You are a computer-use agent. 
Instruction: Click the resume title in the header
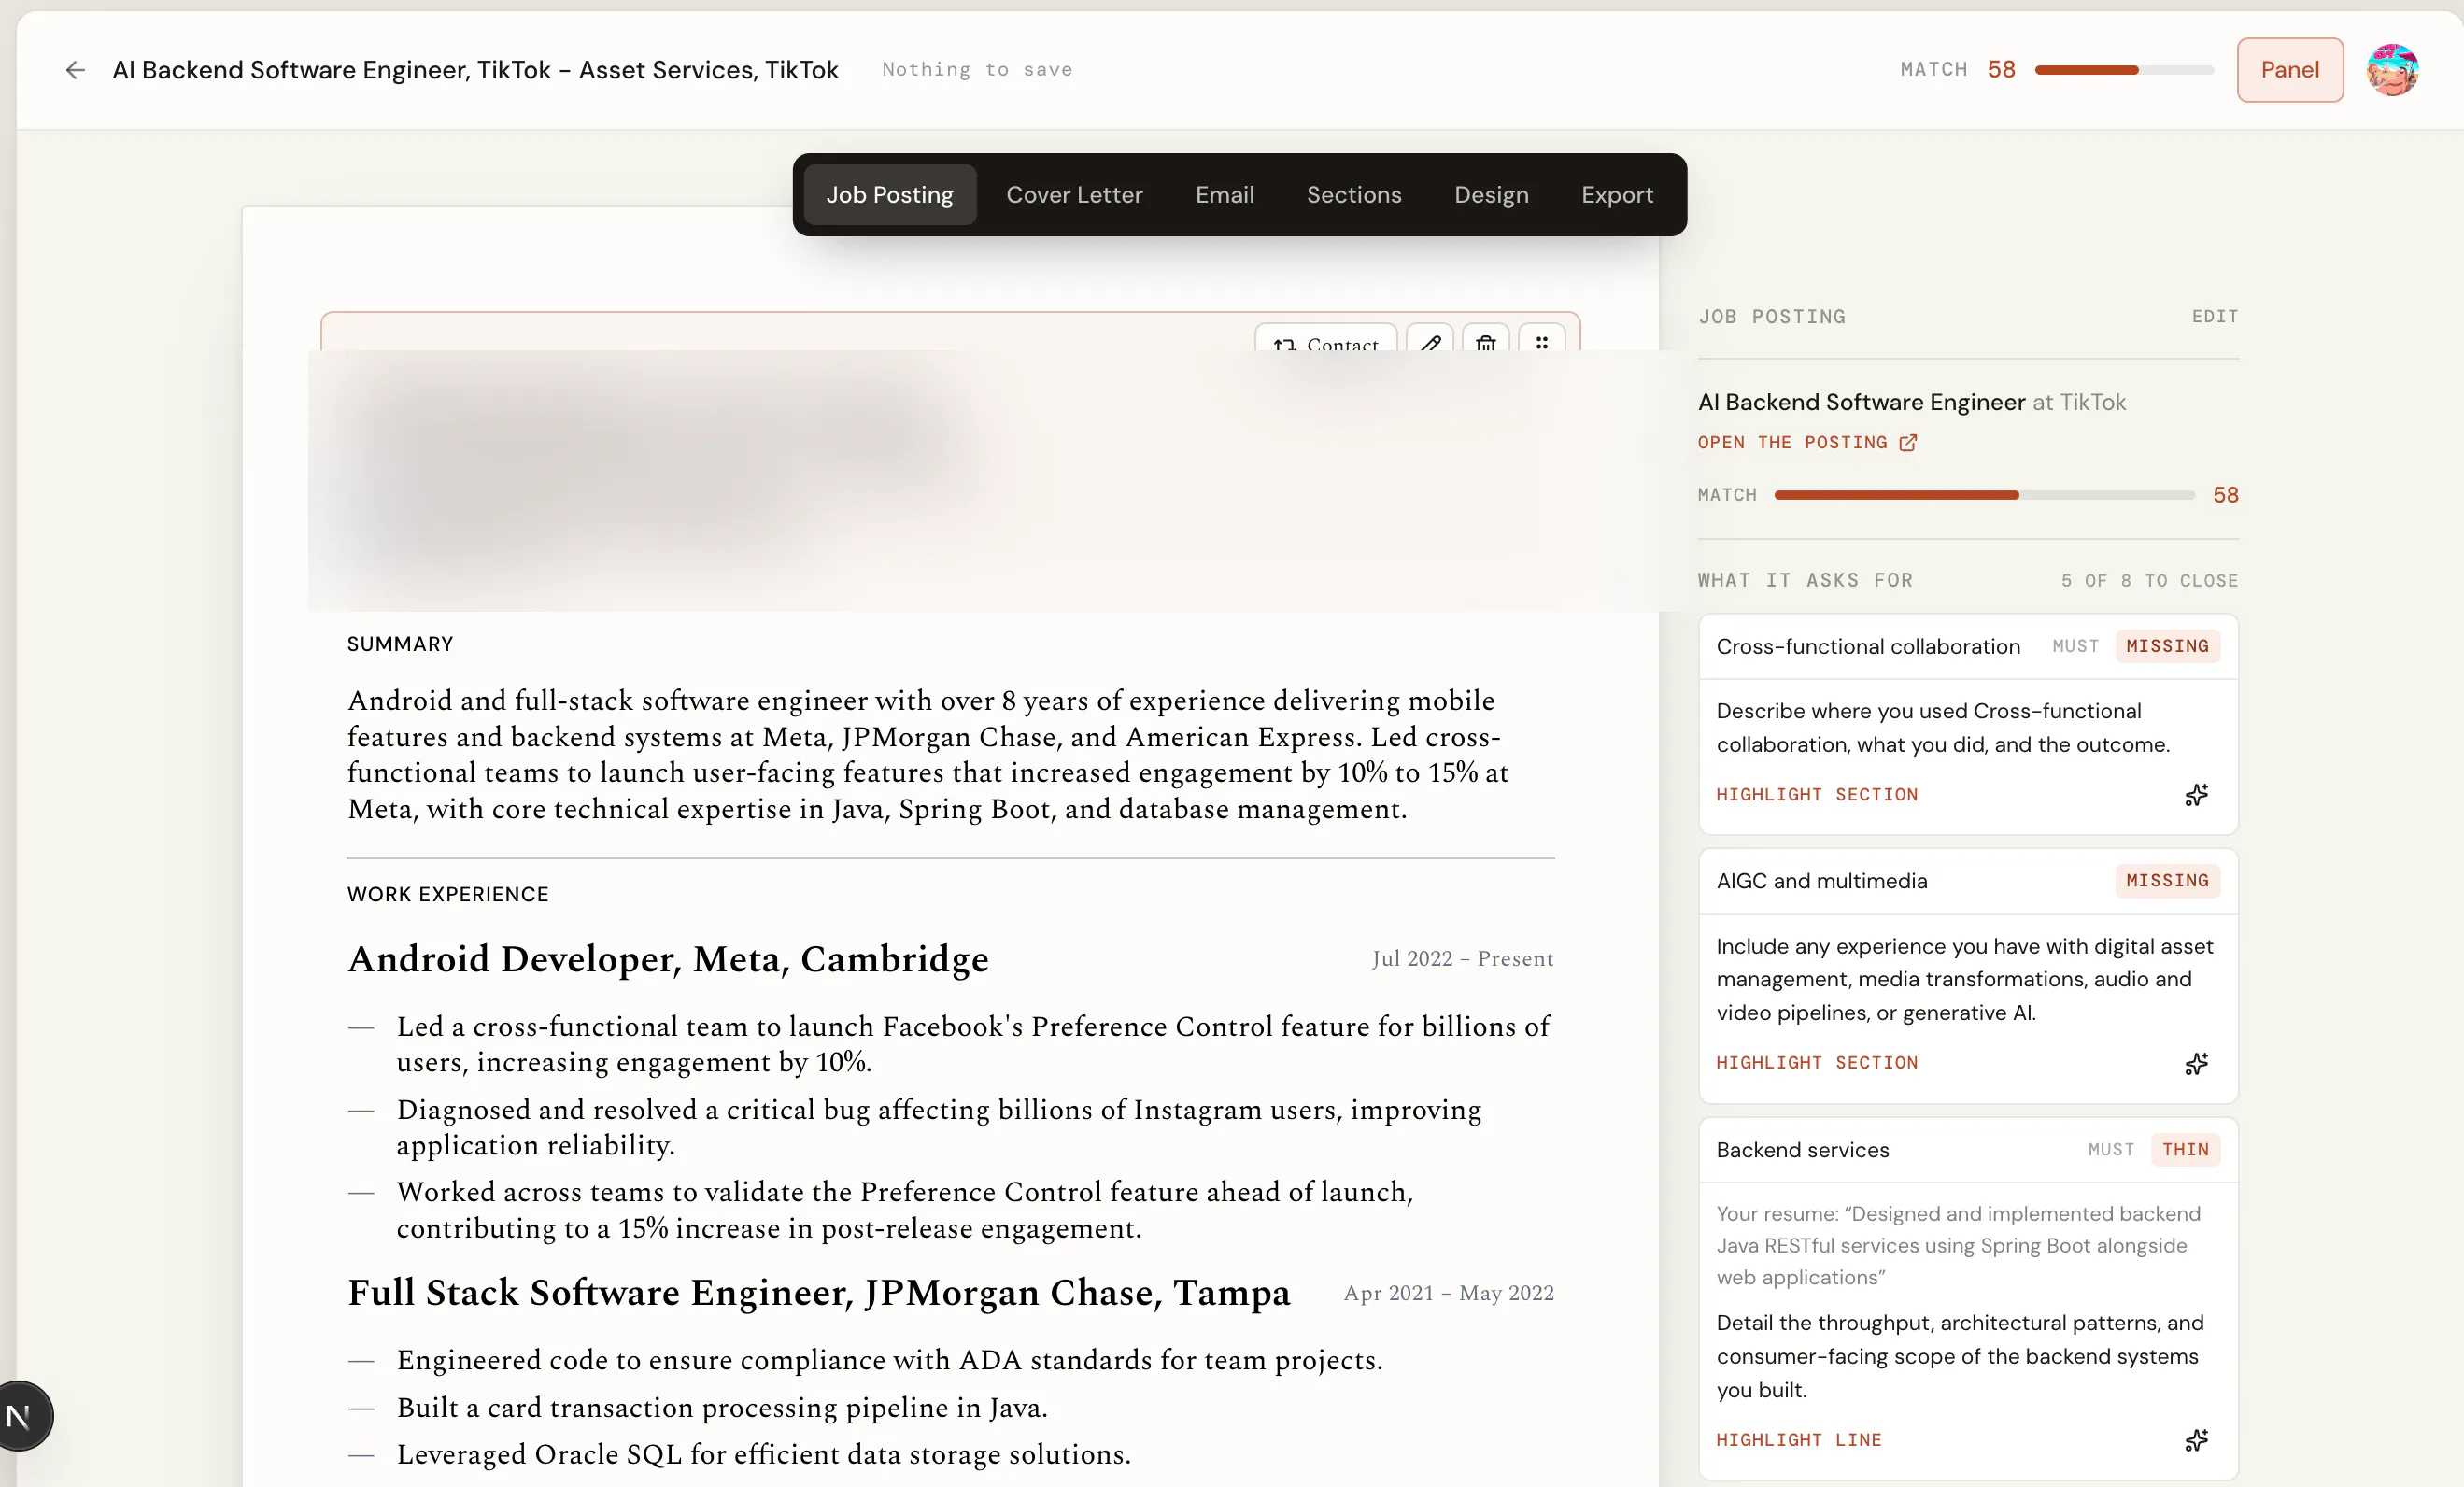475,70
